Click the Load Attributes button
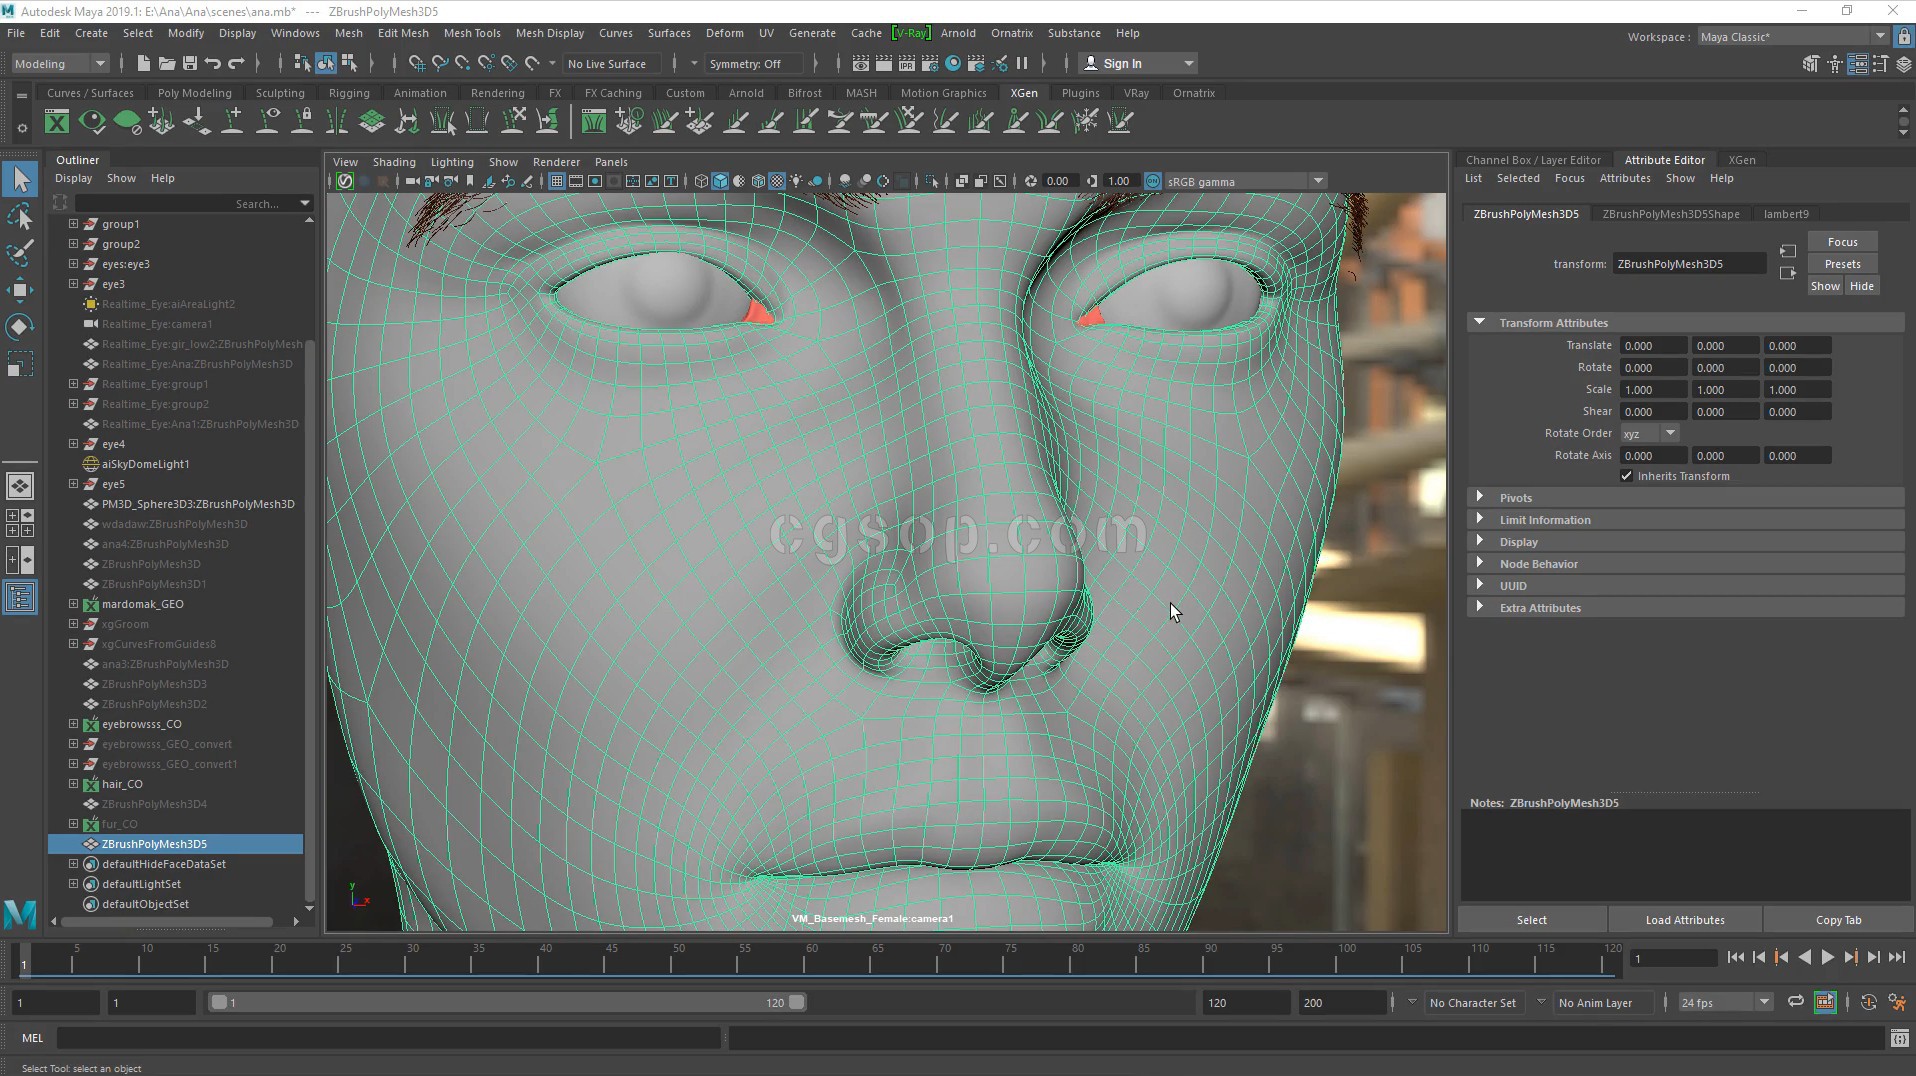1916x1076 pixels. [x=1684, y=920]
